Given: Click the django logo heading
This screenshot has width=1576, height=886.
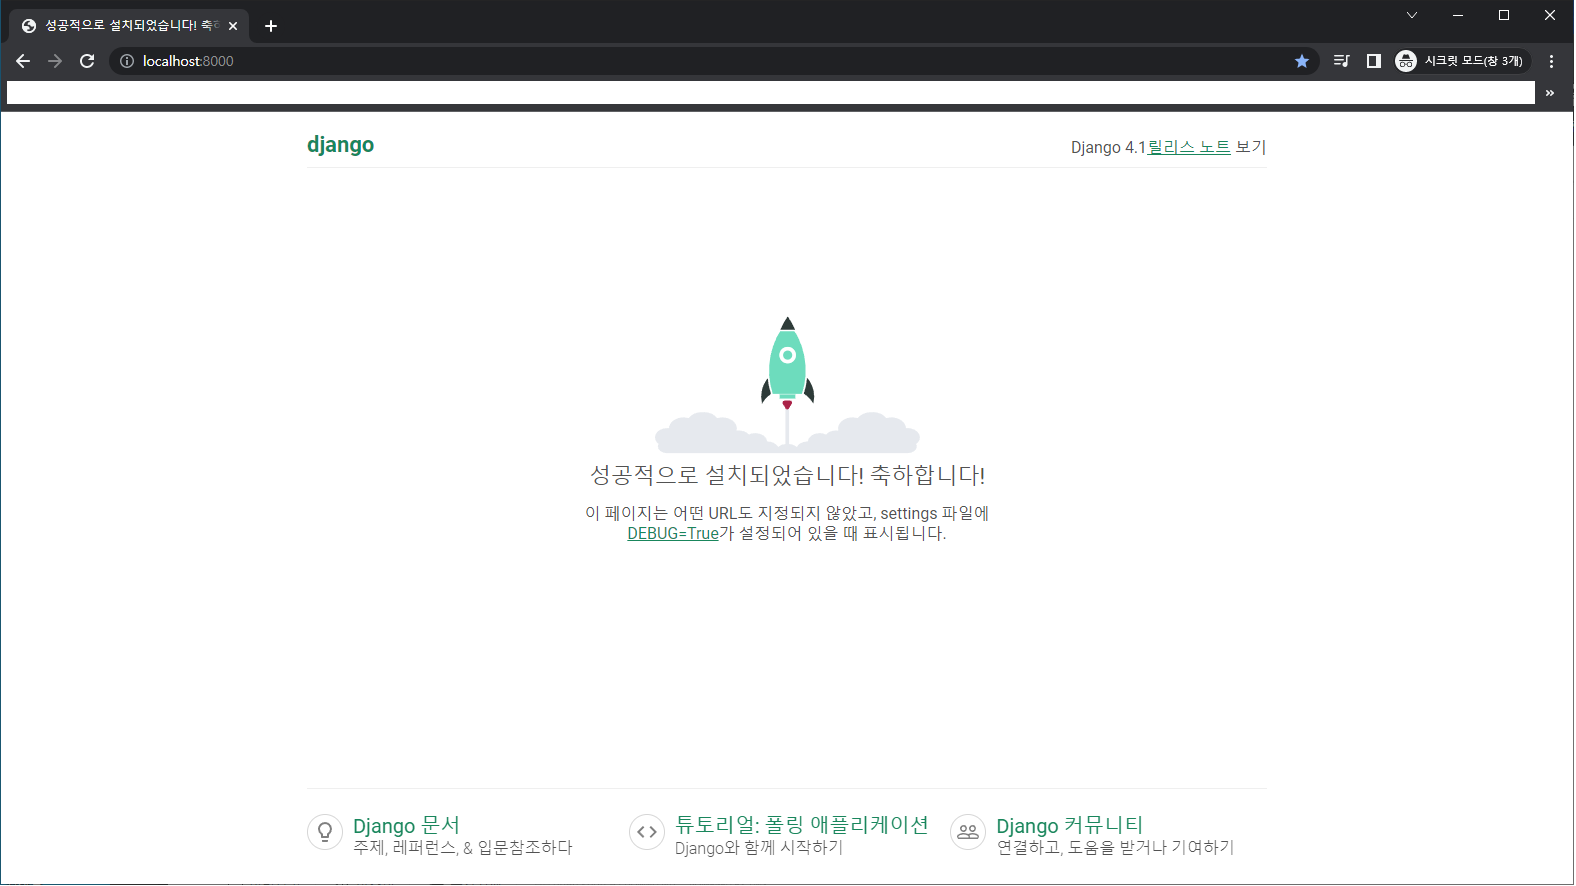Looking at the screenshot, I should coord(340,144).
